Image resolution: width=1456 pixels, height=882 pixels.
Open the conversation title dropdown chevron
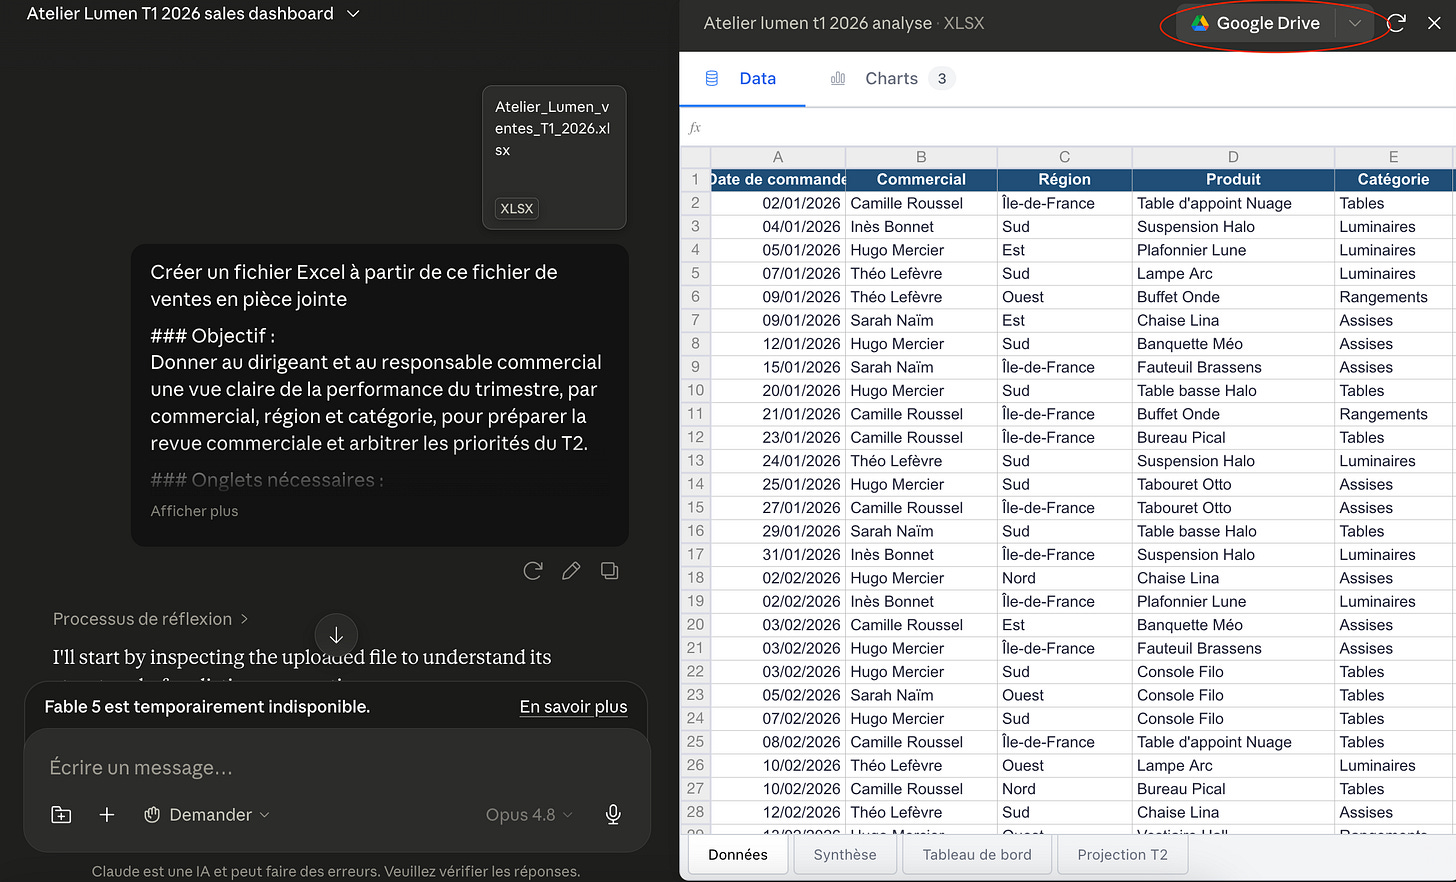[x=353, y=14]
